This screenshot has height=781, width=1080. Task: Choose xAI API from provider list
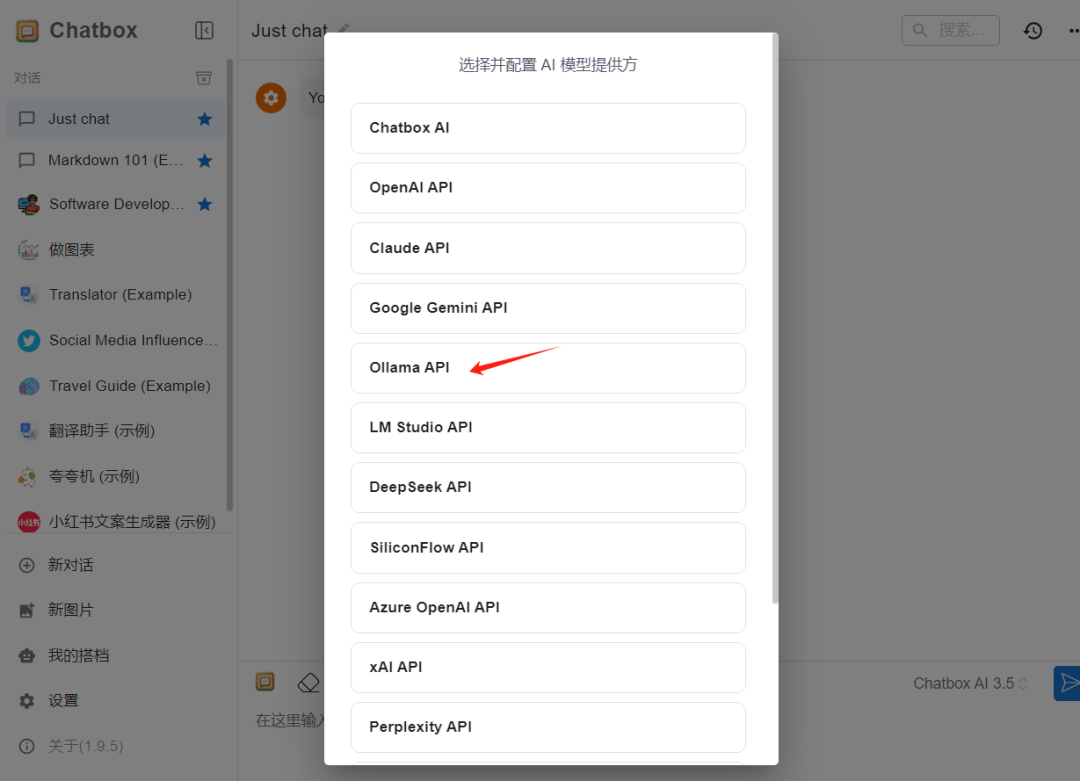click(548, 667)
